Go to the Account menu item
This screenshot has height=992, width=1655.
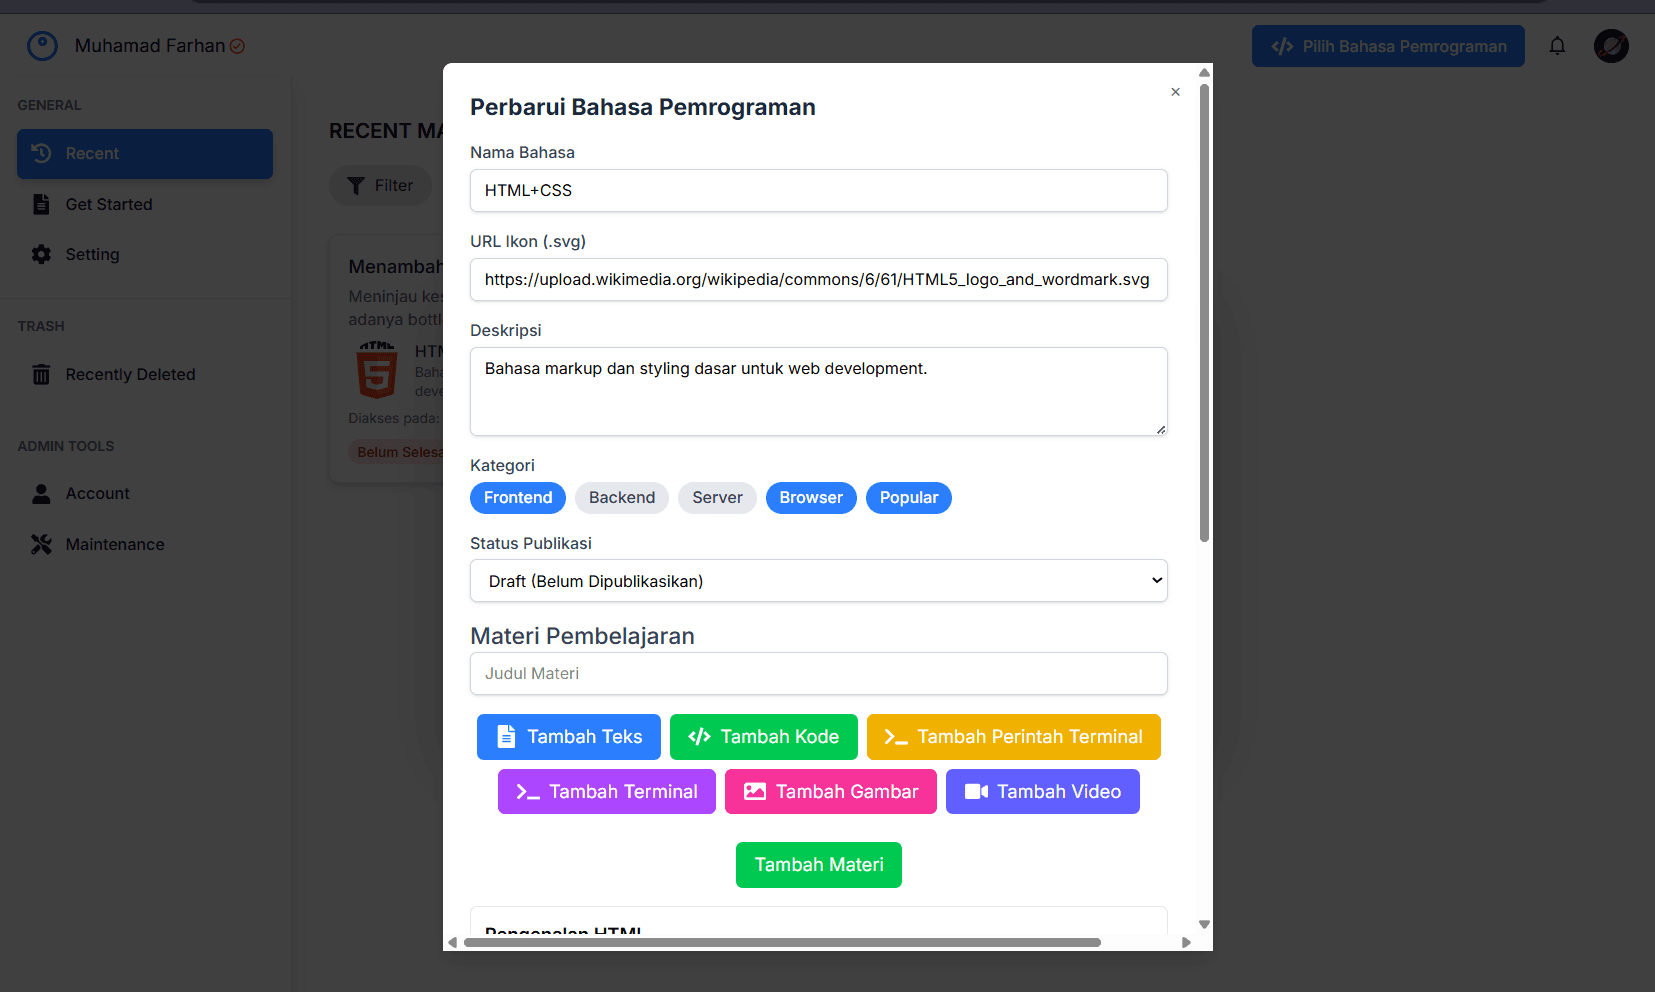pyautogui.click(x=97, y=494)
